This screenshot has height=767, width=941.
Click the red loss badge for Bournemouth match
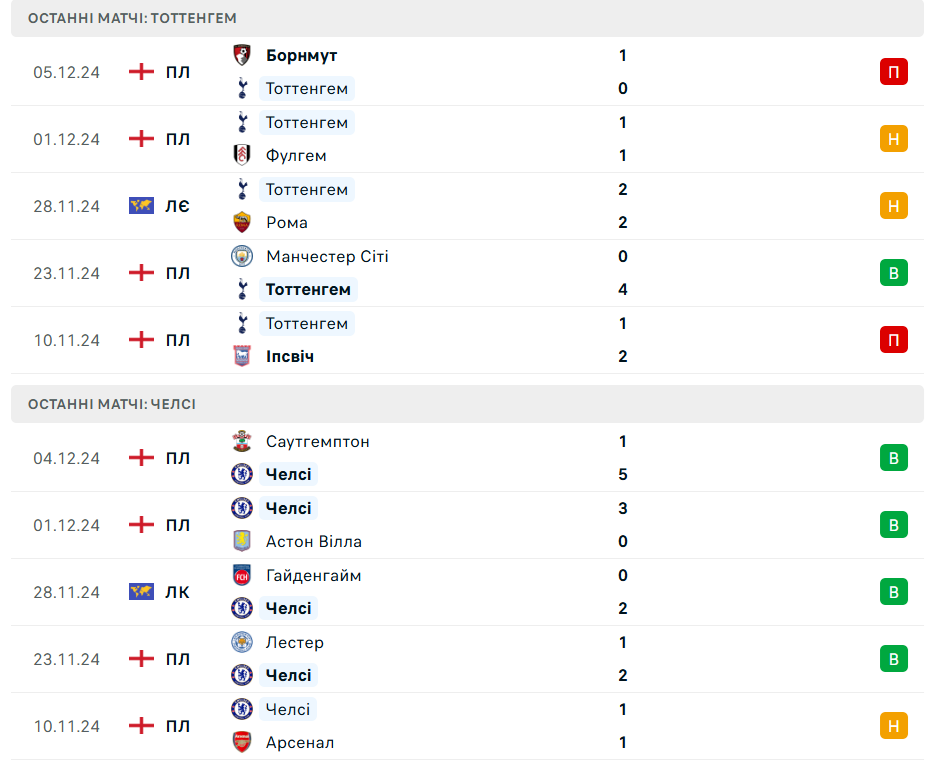pos(893,72)
